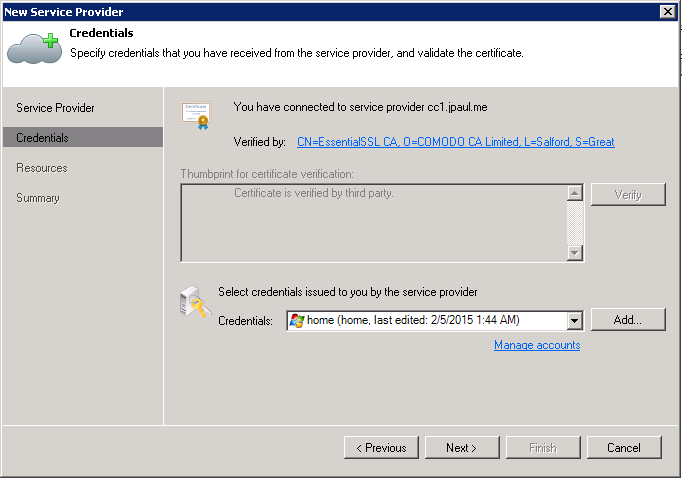Click 'Thumbprint for certificate verification:' label
682x479 pixels.
(267, 174)
